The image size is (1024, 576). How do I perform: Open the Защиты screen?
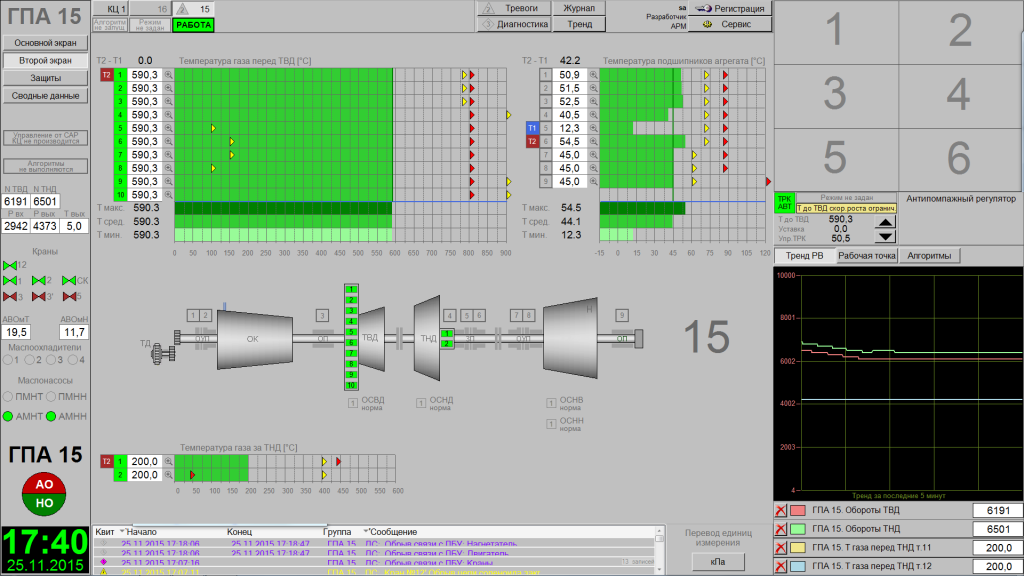click(x=45, y=78)
